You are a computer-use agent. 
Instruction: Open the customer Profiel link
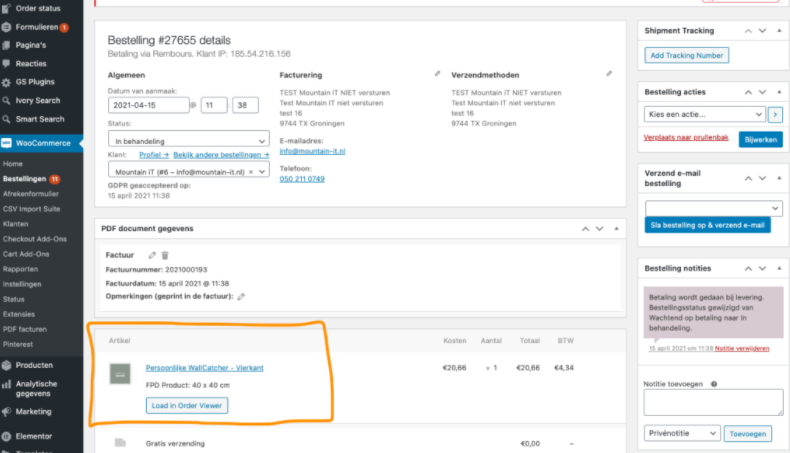pyautogui.click(x=154, y=155)
